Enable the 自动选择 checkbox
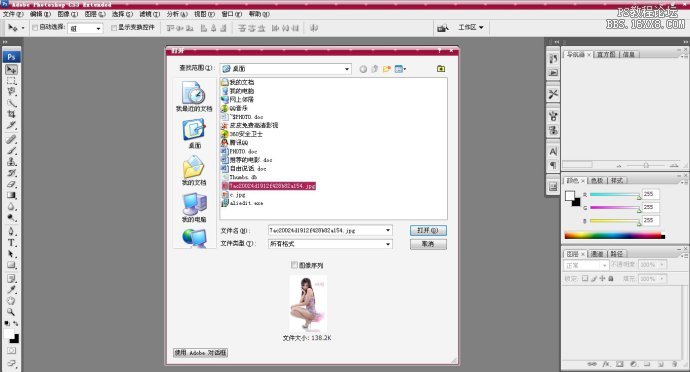This screenshot has height=372, width=690. click(35, 28)
